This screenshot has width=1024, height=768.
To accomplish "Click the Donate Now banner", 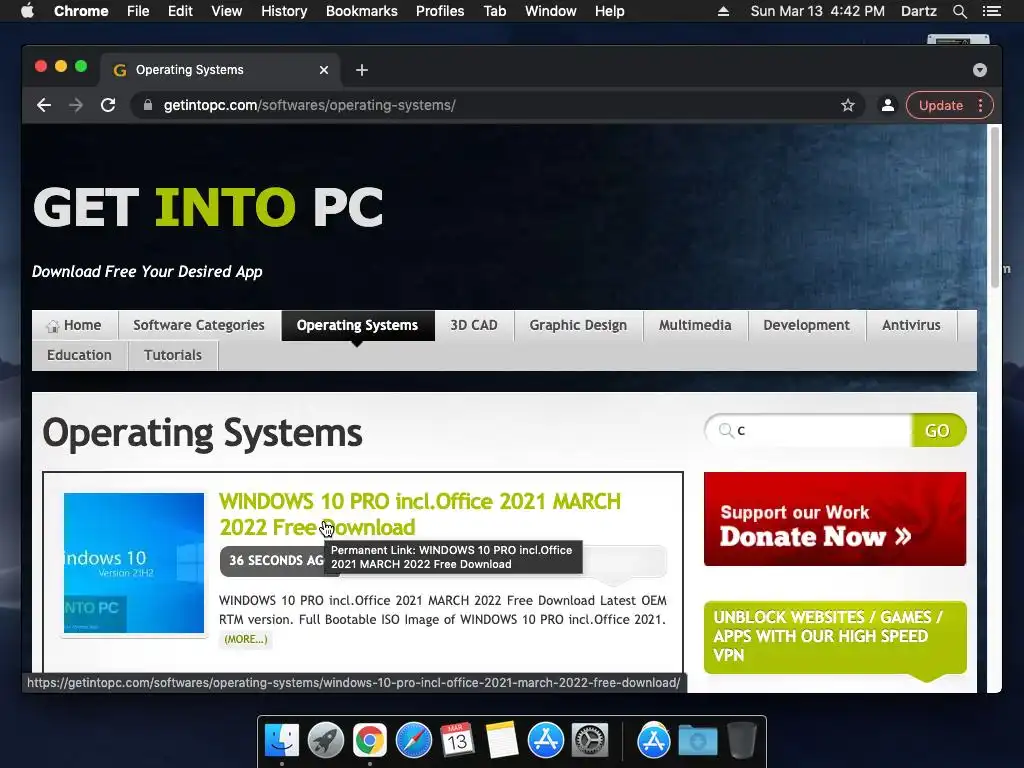I will pyautogui.click(x=835, y=519).
